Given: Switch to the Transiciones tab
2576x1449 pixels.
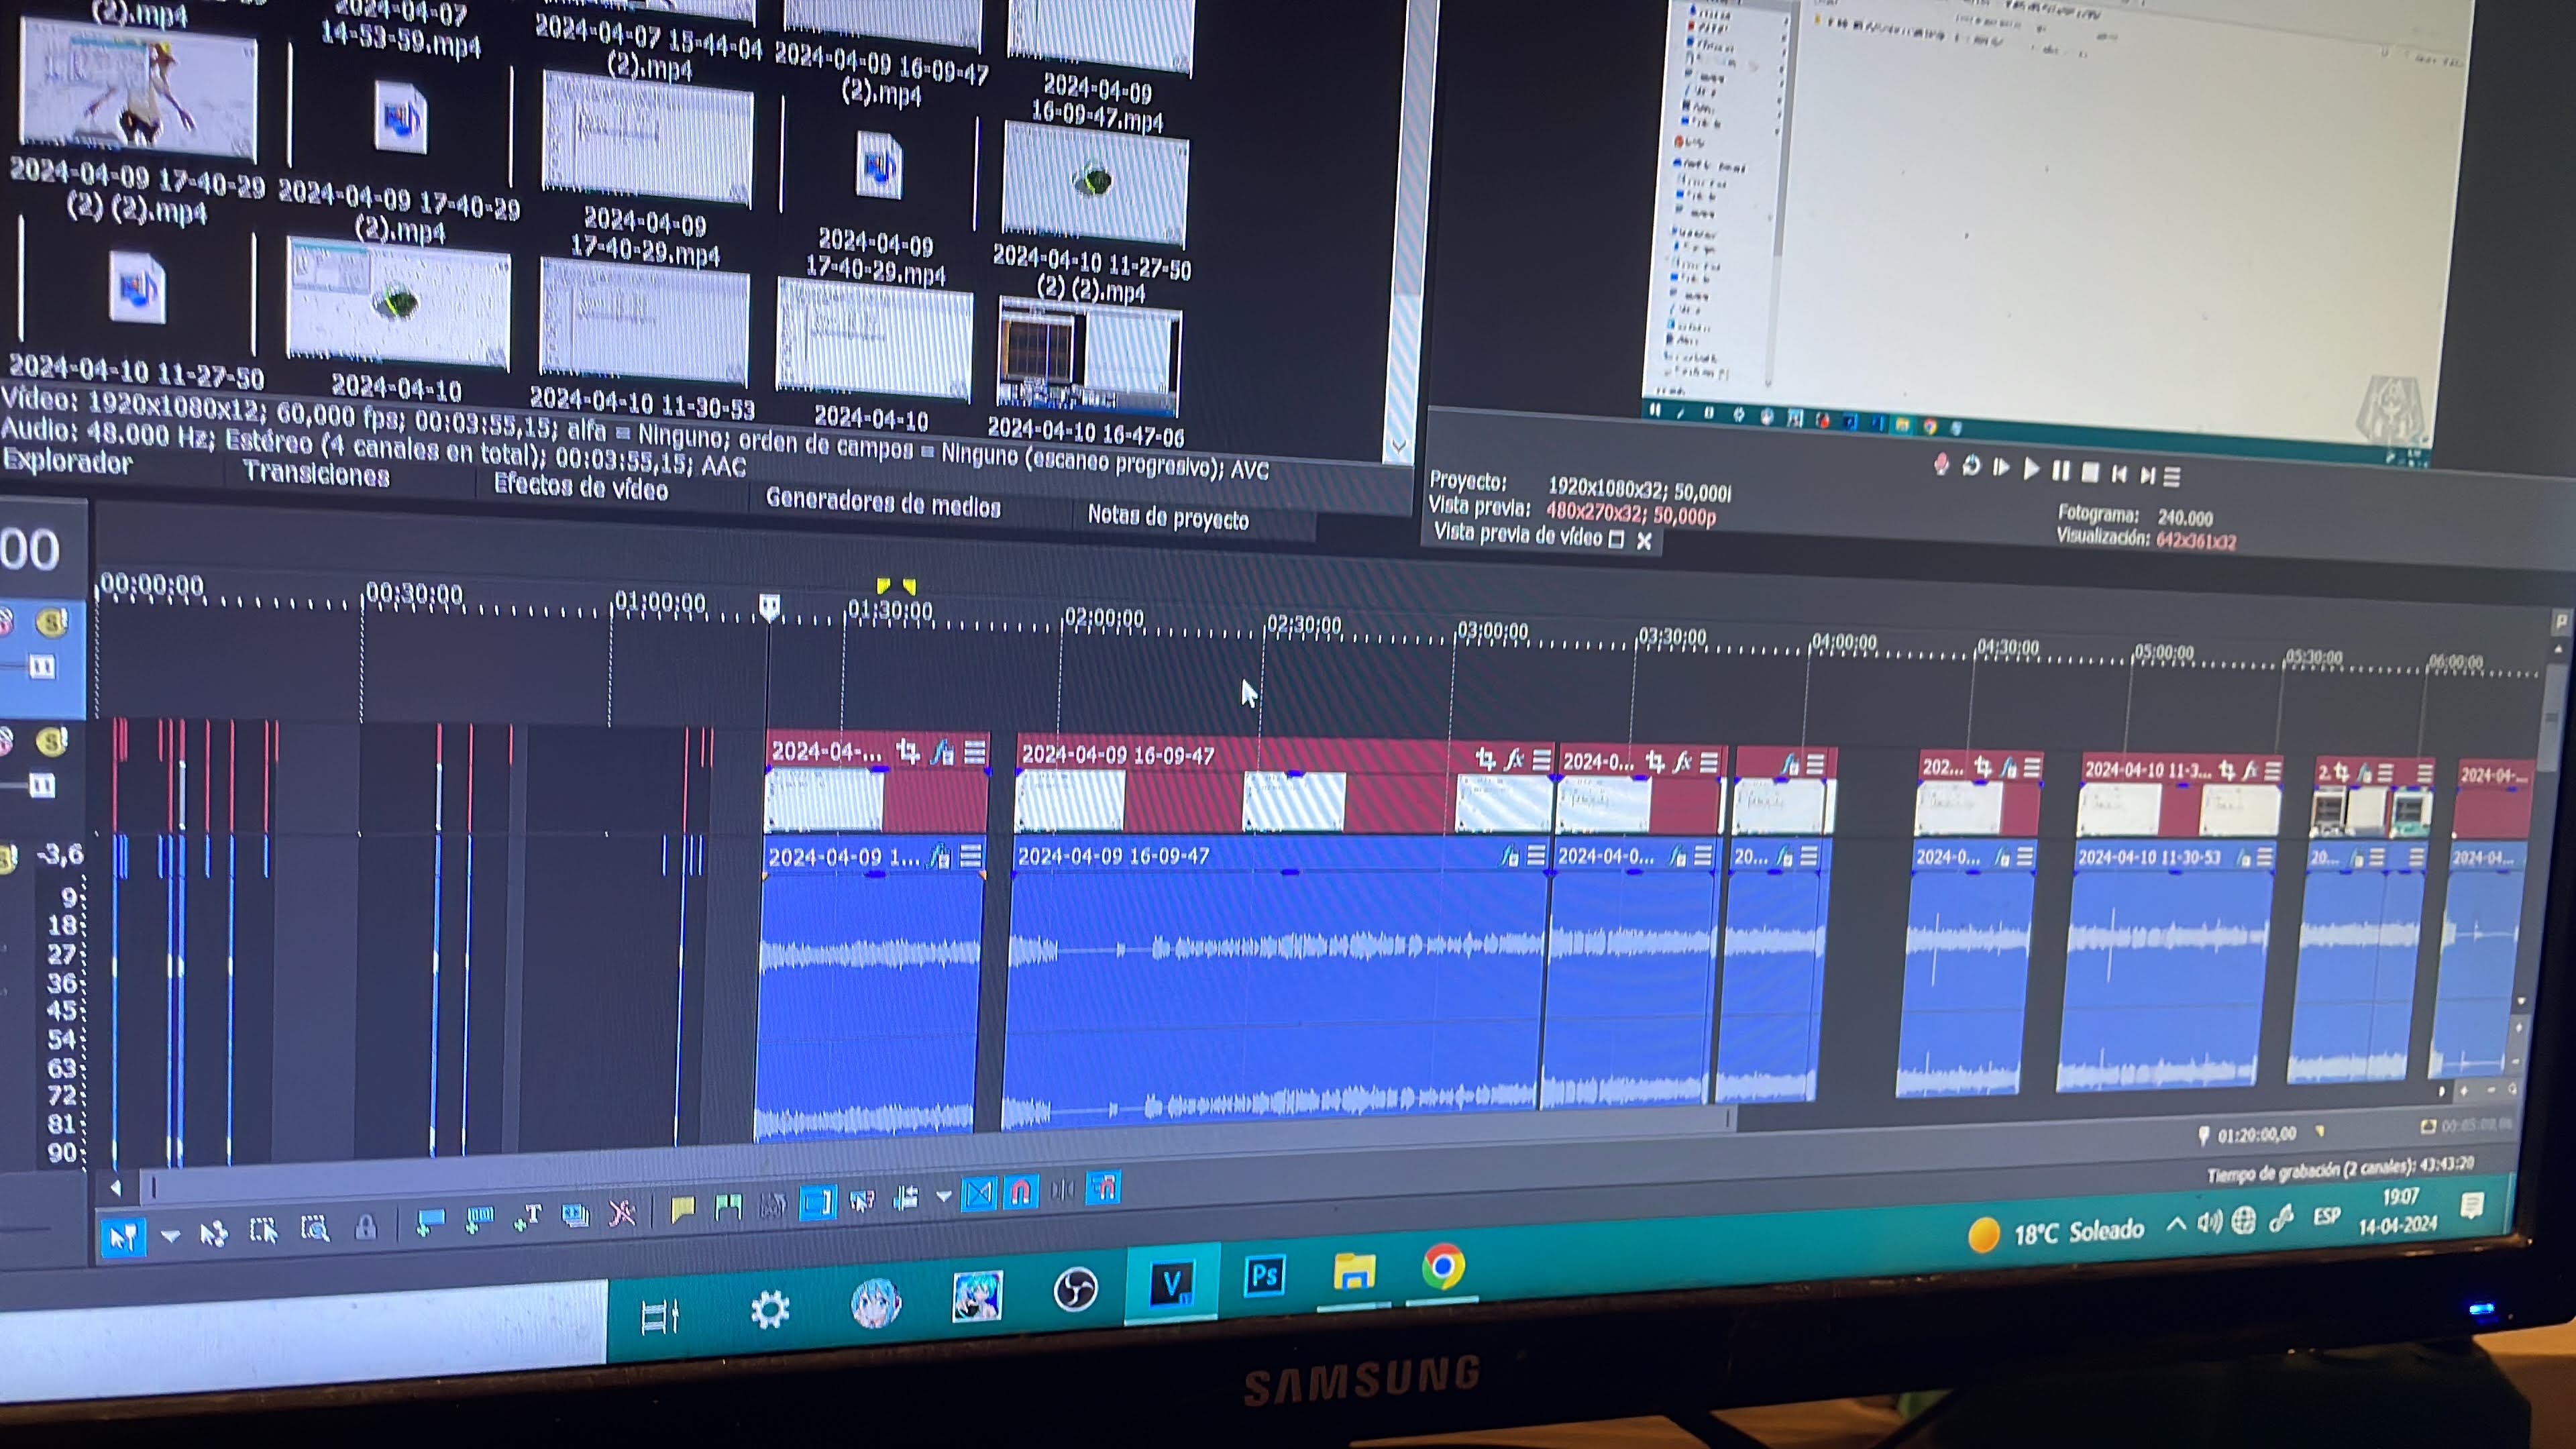Looking at the screenshot, I should 316,473.
